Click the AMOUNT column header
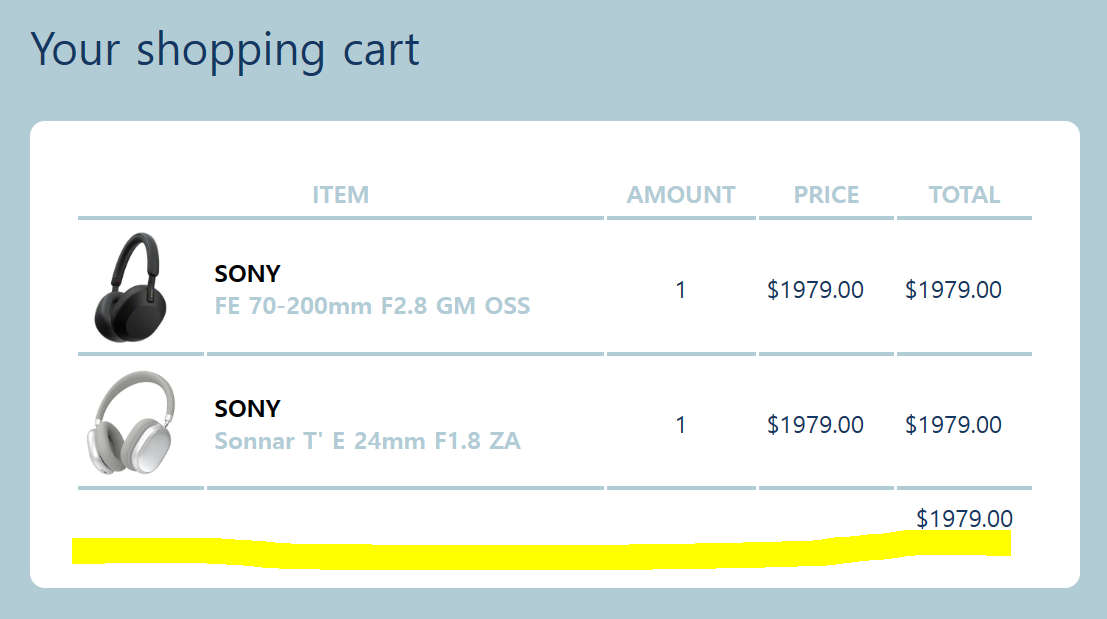Screen dimensions: 1107x619 681,195
